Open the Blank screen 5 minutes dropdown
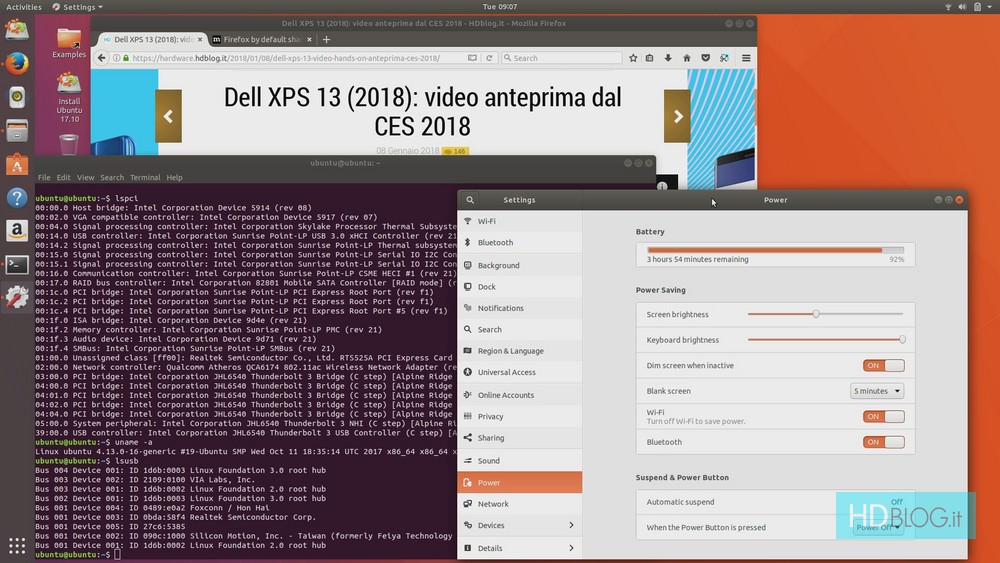The height and width of the screenshot is (563, 1000). (x=877, y=391)
